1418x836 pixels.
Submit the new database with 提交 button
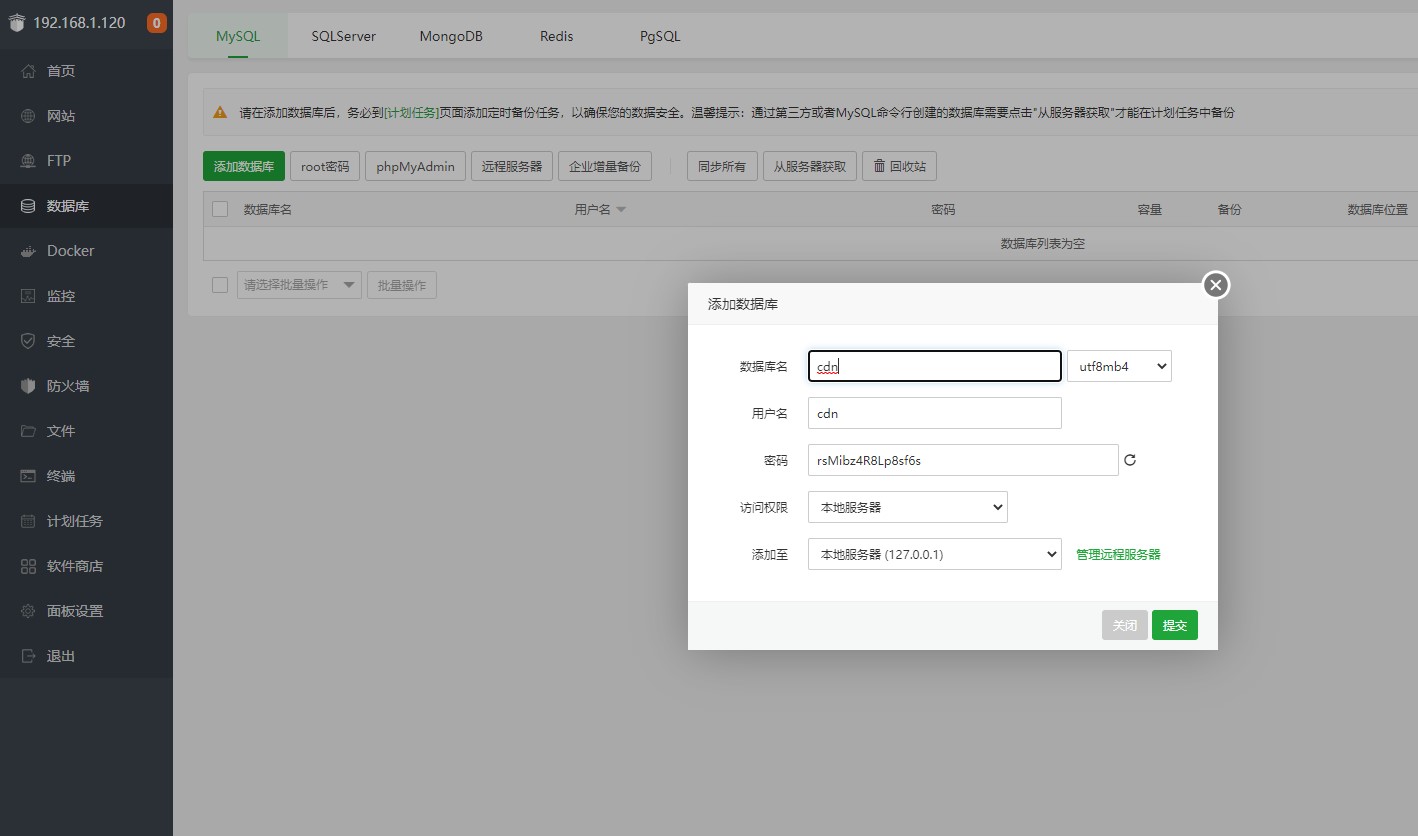tap(1174, 624)
